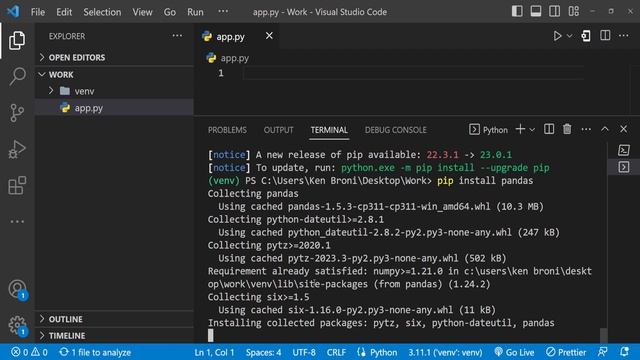Select interpreter 3.11.1 ('venv': venv)
The width and height of the screenshot is (640, 360).
pyautogui.click(x=445, y=352)
